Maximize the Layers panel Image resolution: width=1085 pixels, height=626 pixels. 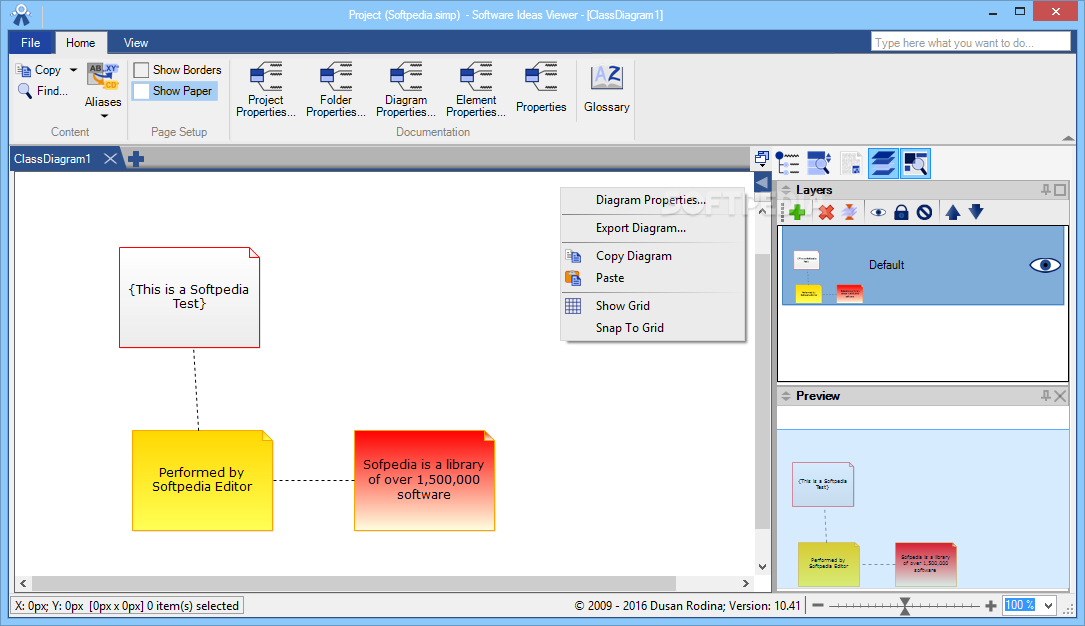(x=1060, y=190)
